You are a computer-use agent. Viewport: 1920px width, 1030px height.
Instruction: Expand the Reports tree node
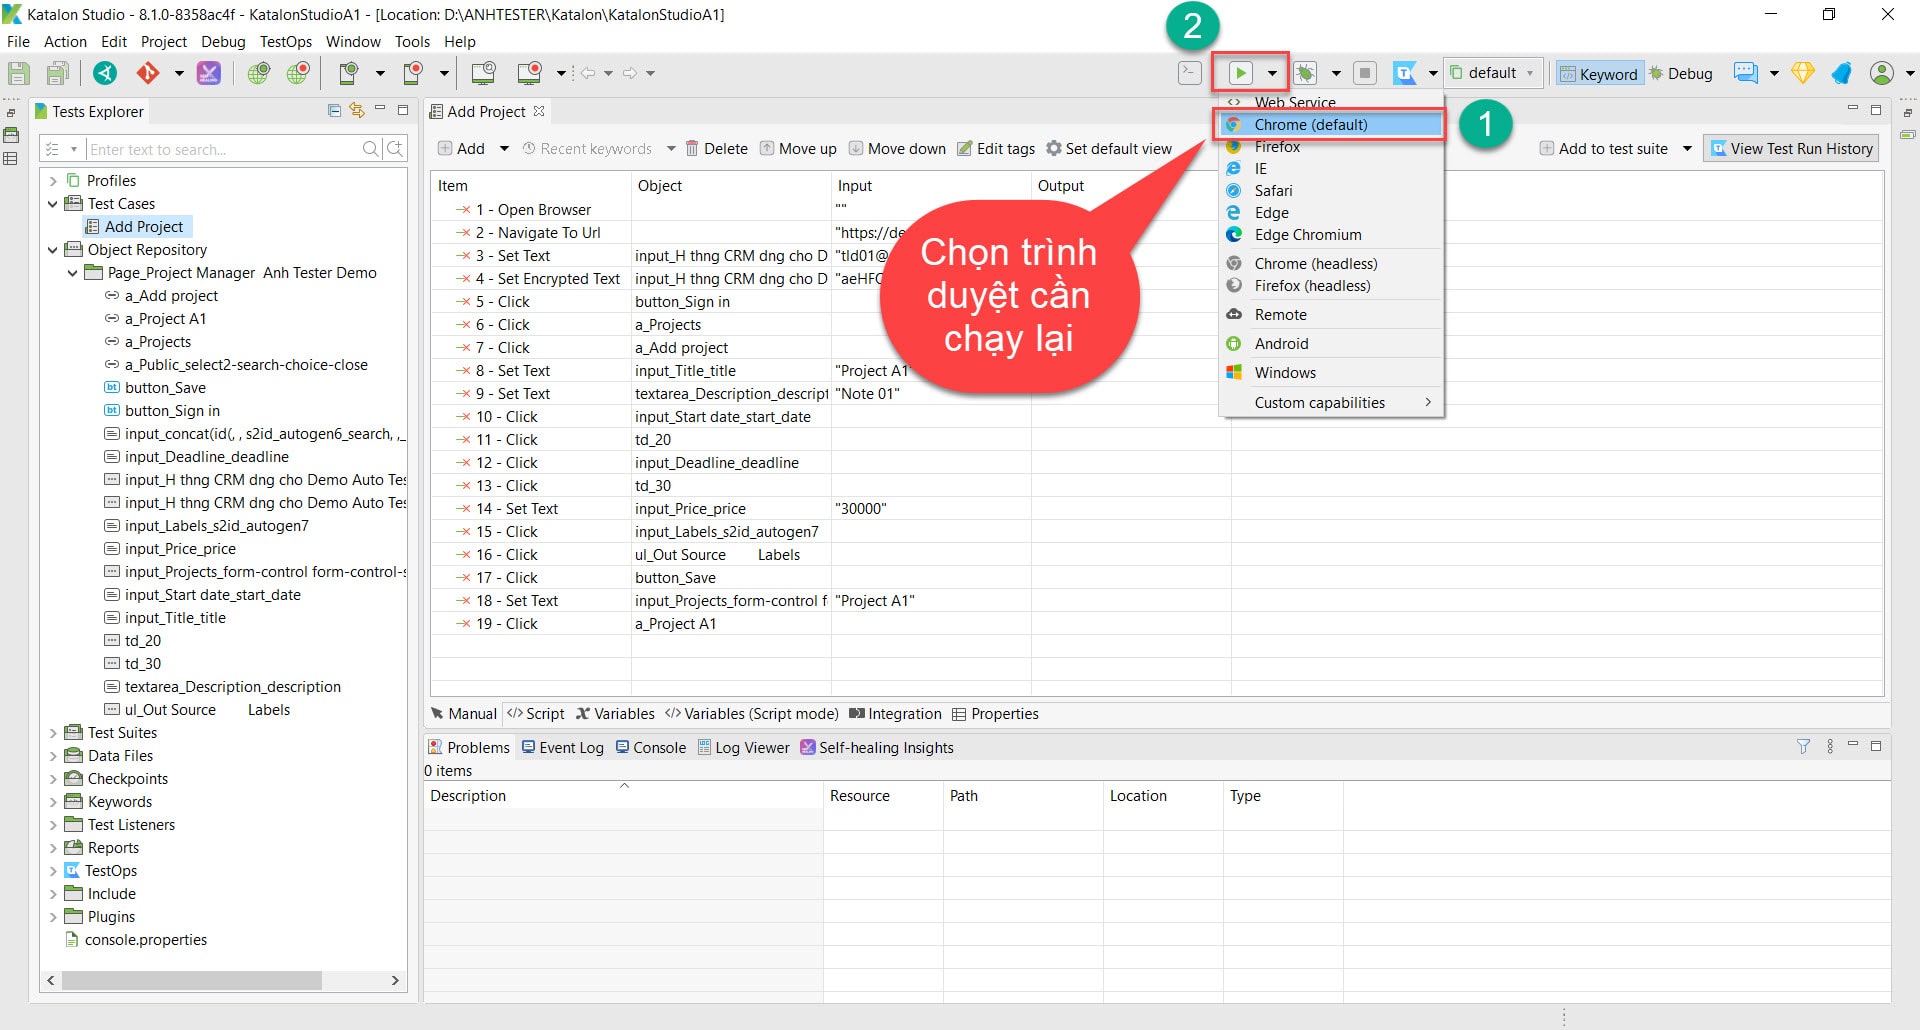point(53,848)
